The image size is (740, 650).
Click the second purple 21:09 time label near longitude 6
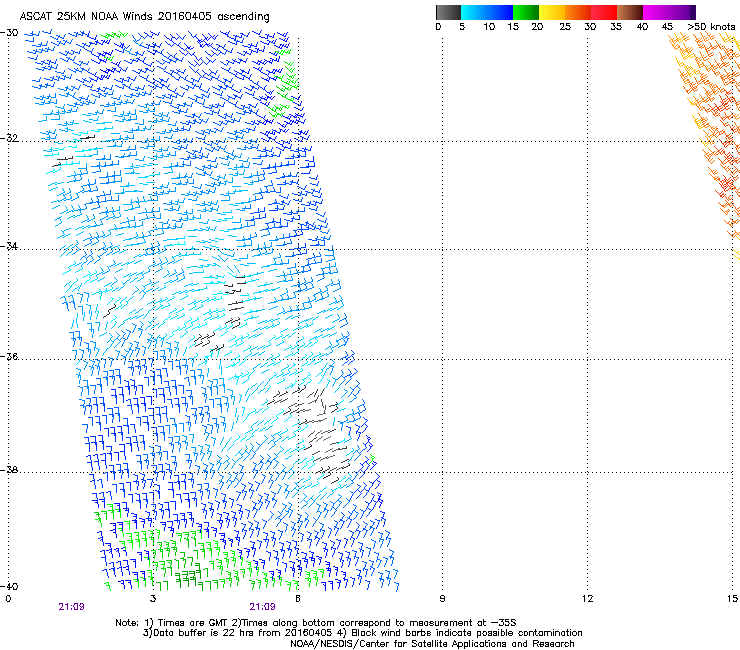(262, 607)
